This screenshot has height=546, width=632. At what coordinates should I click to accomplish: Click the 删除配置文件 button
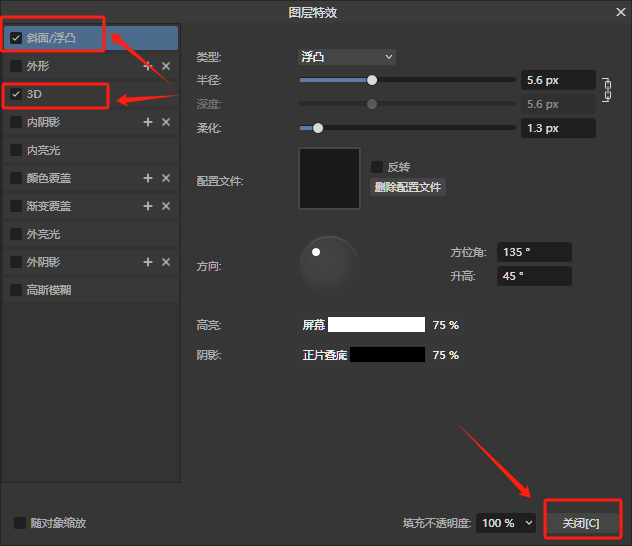coord(407,187)
